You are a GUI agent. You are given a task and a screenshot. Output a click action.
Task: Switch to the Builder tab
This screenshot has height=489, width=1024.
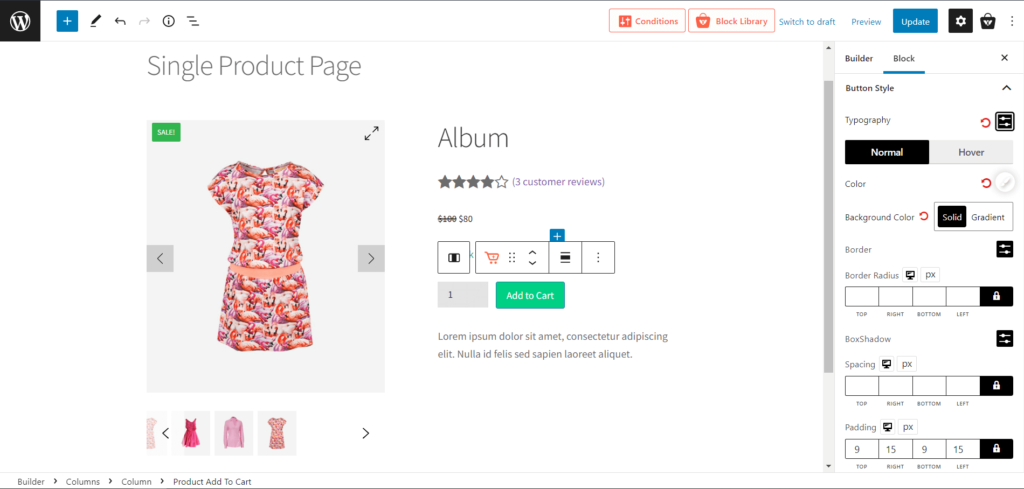(859, 59)
